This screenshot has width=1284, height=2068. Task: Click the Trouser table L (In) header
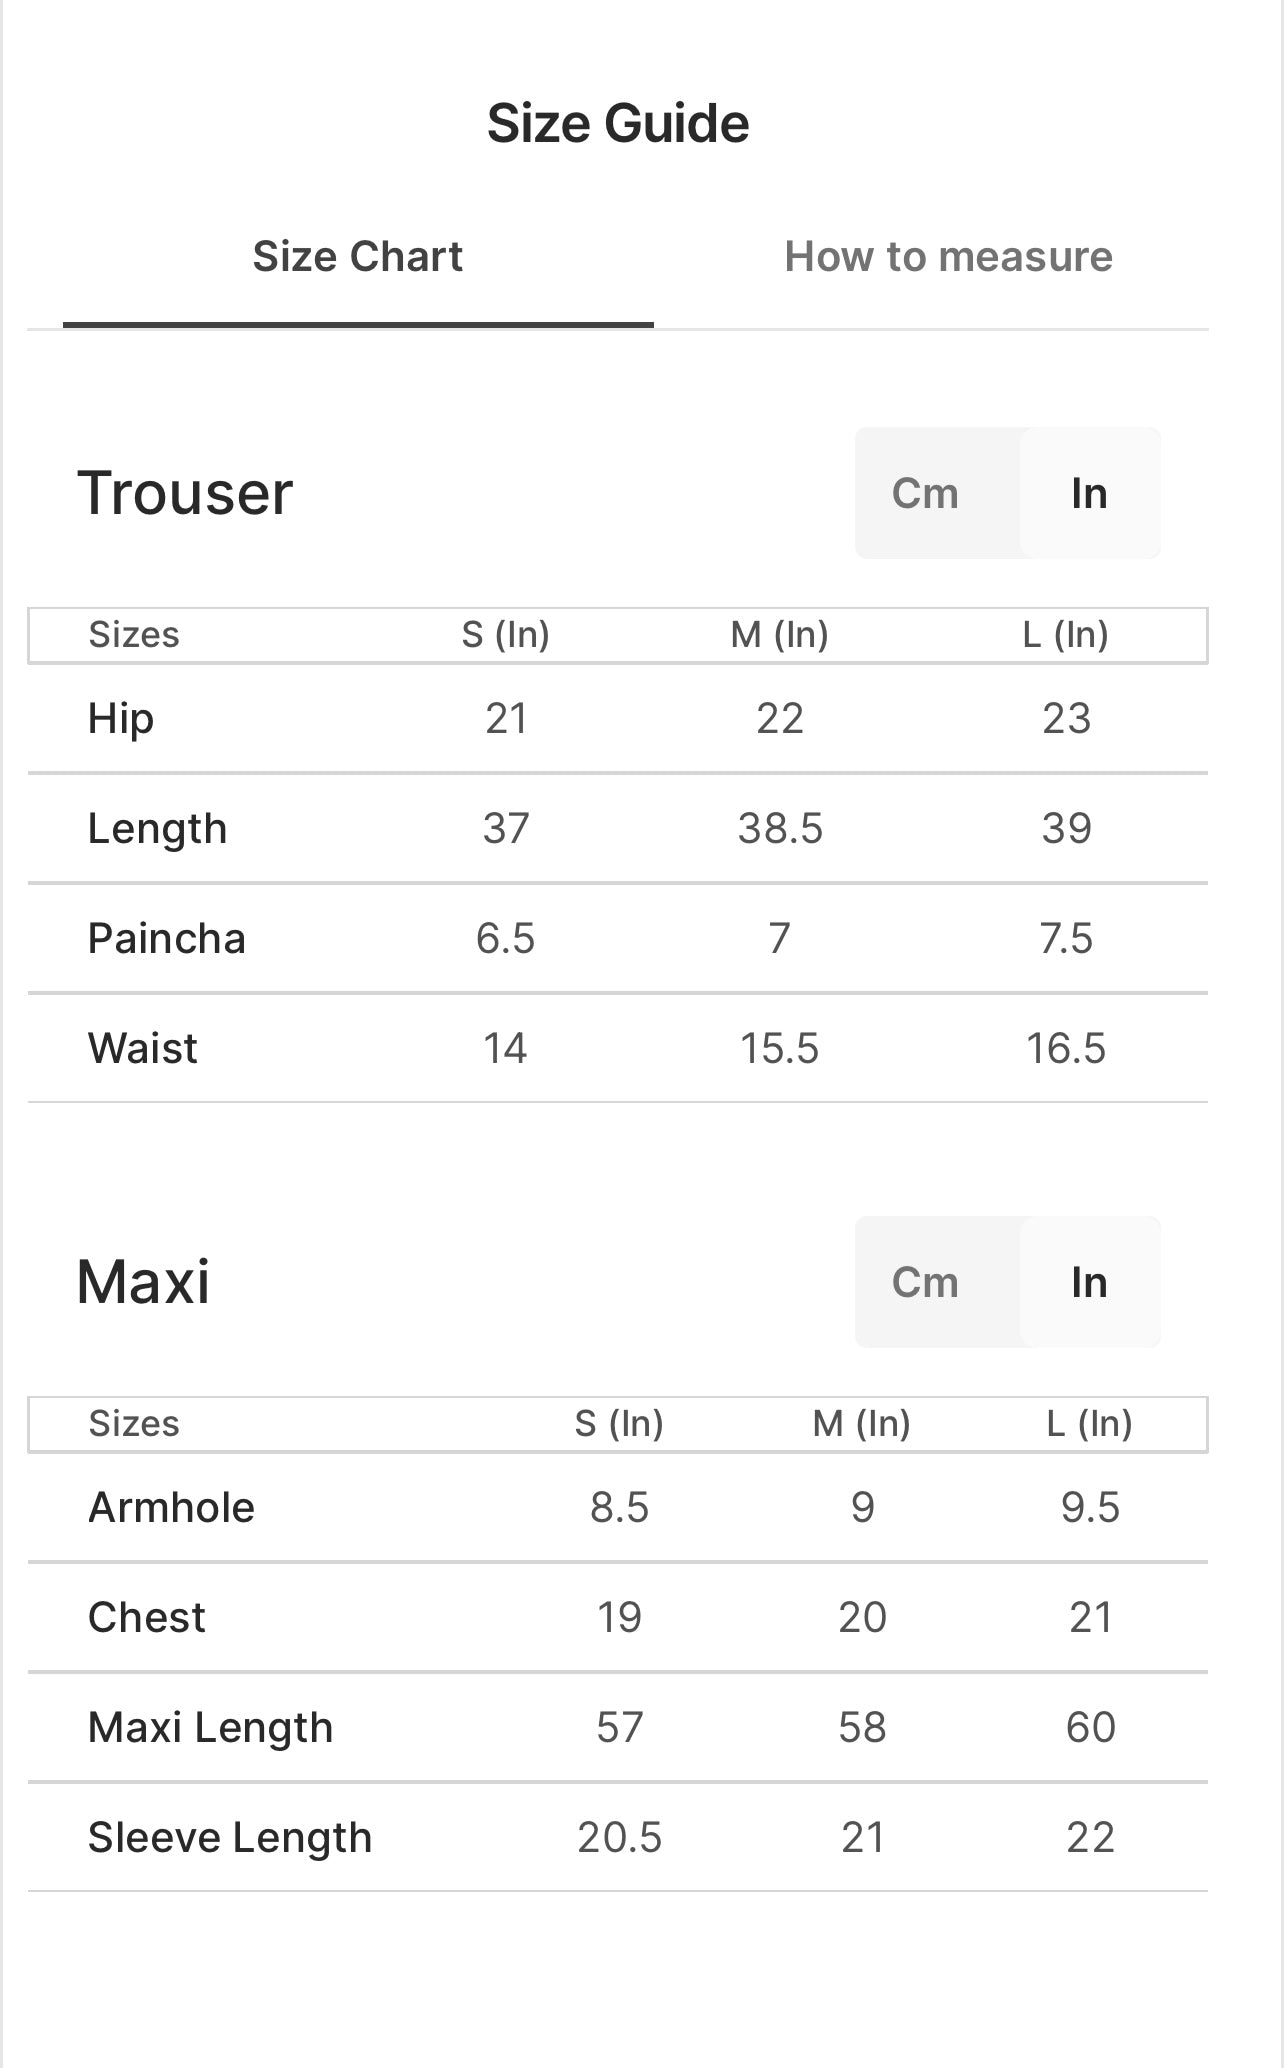(1066, 634)
